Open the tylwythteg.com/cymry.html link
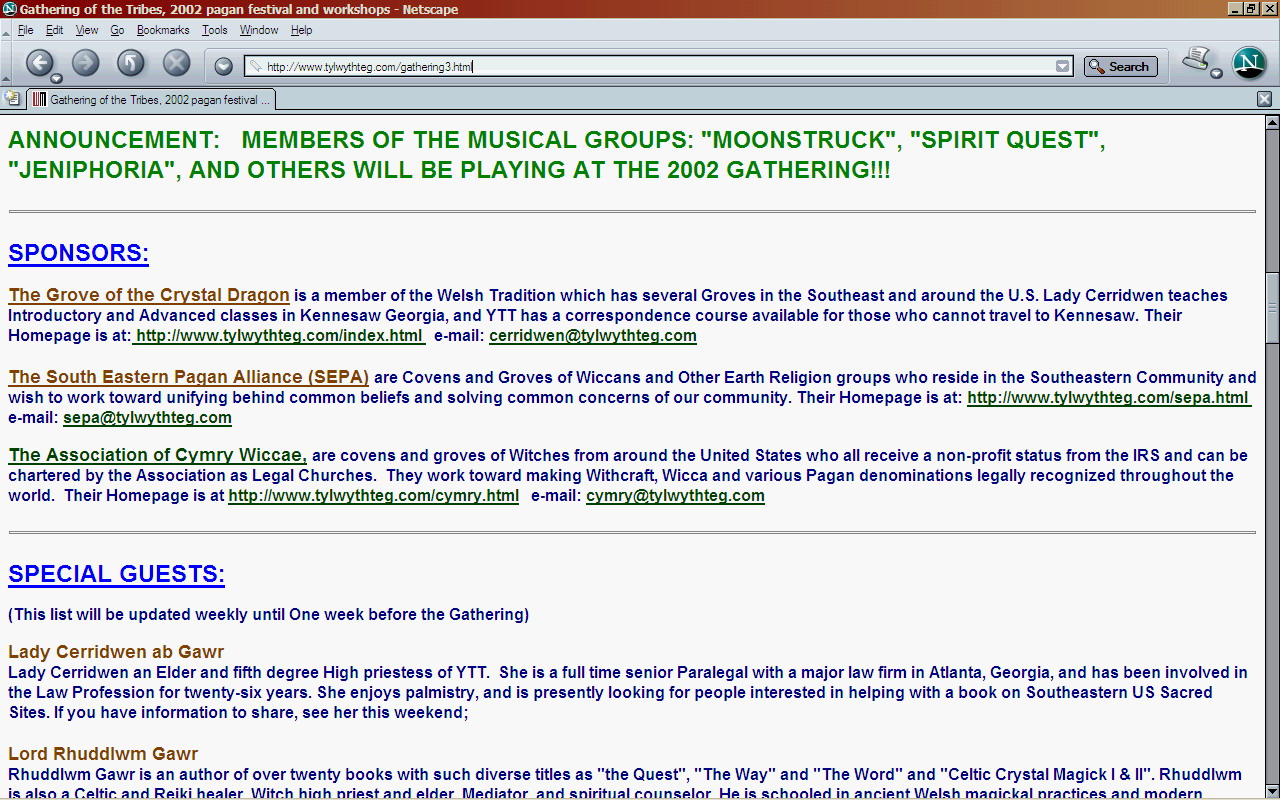 point(374,495)
